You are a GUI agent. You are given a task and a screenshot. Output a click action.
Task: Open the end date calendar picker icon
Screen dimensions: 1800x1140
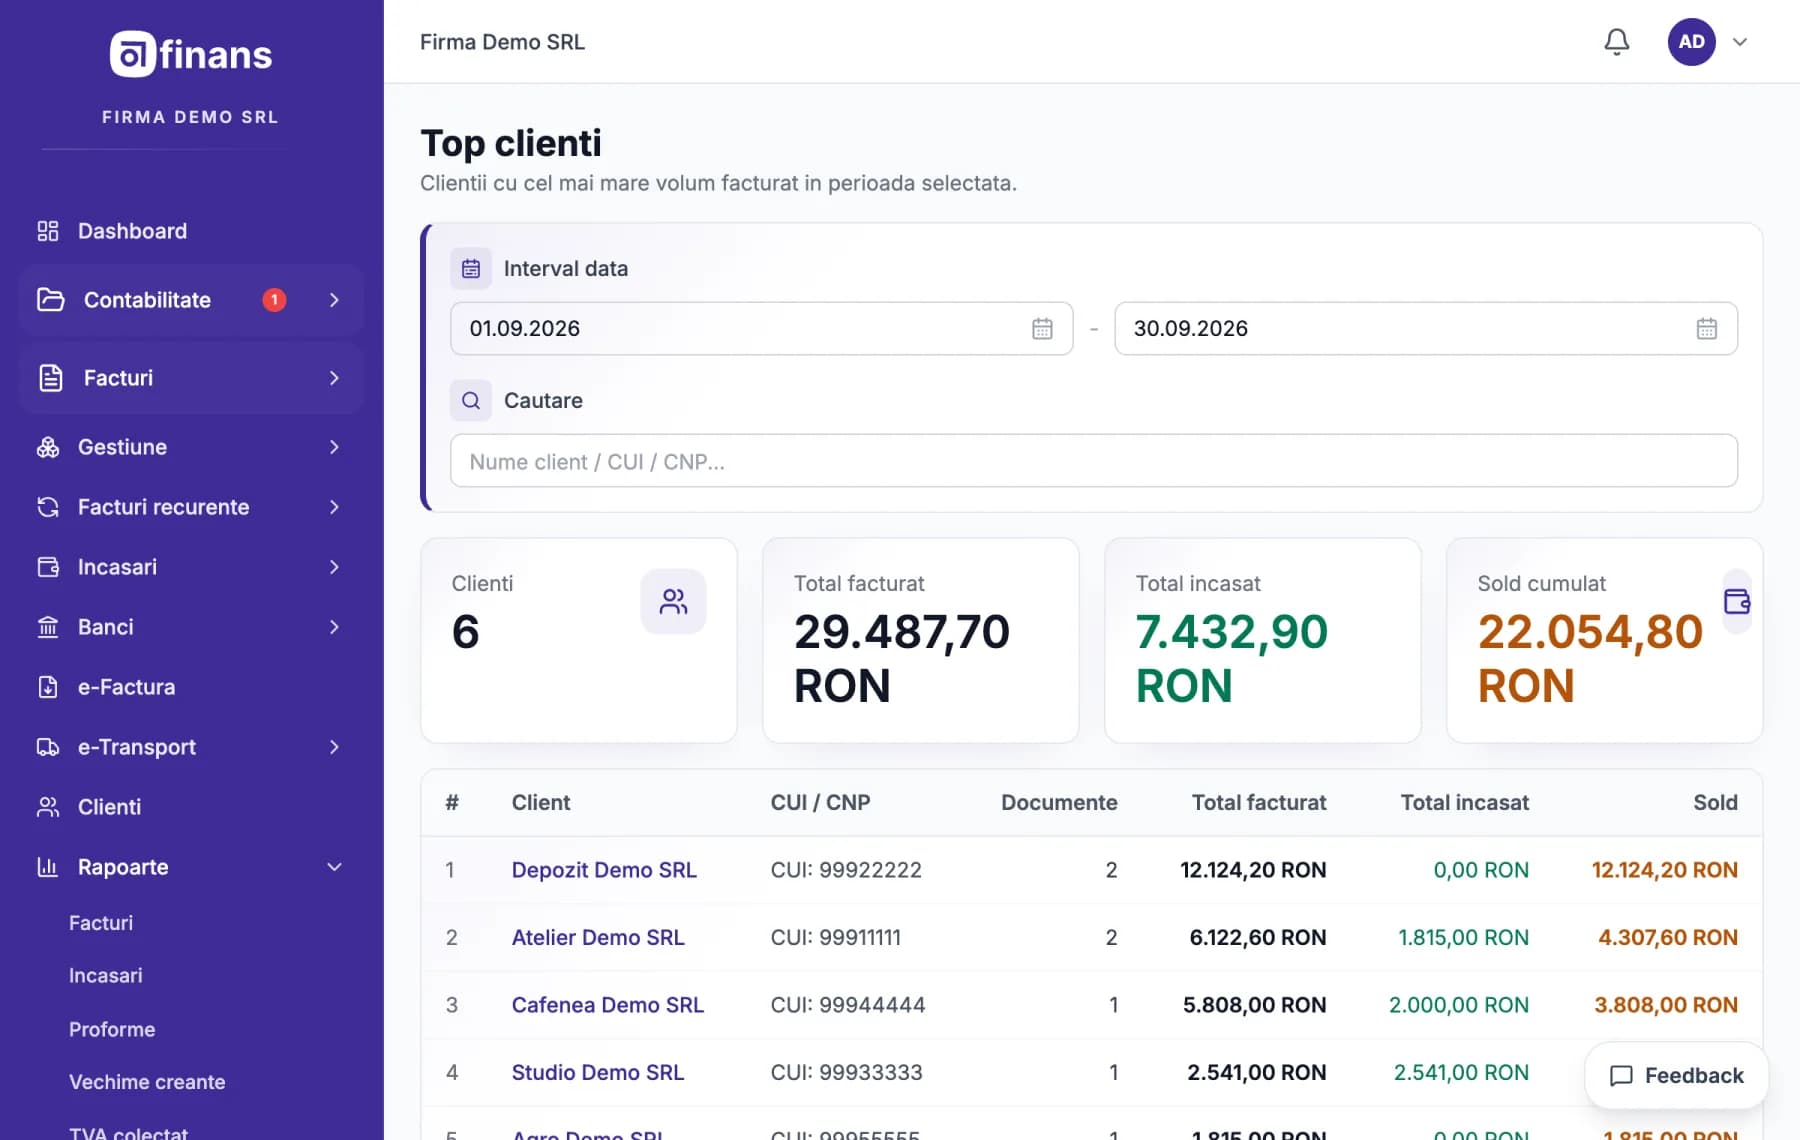1706,328
